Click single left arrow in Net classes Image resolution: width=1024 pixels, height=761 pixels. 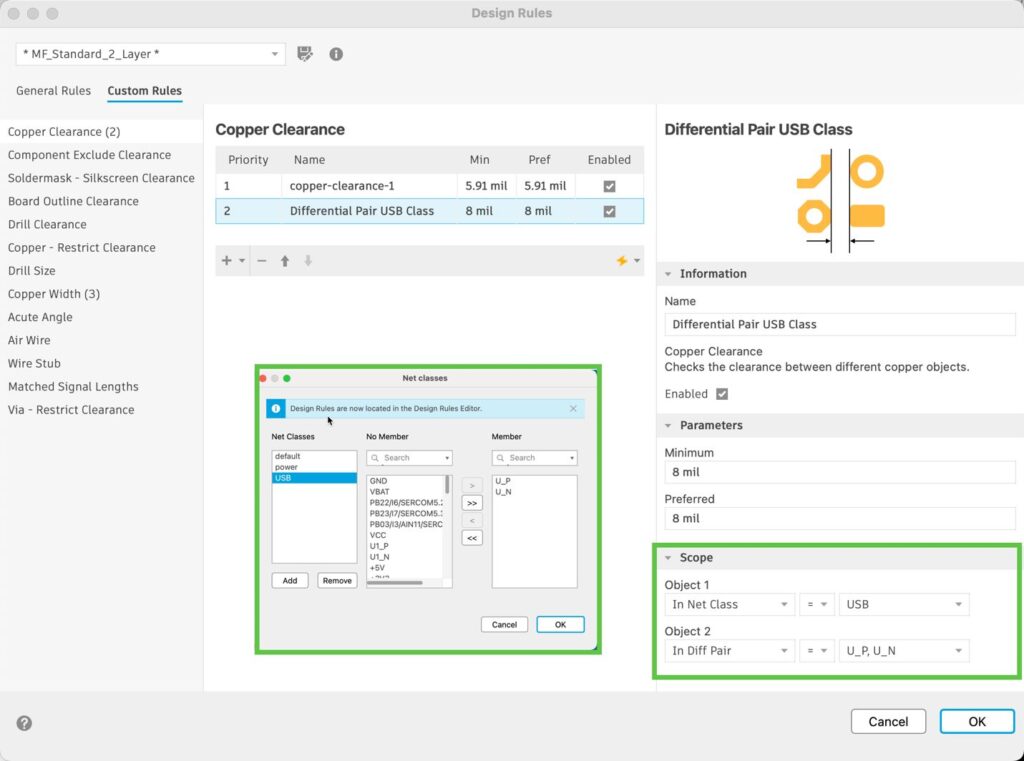472,521
